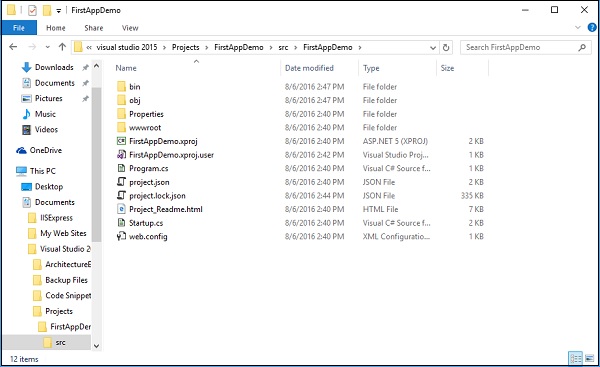Click navigation pane scrollbar down arrow
The height and width of the screenshot is (367, 600).
tap(96, 346)
